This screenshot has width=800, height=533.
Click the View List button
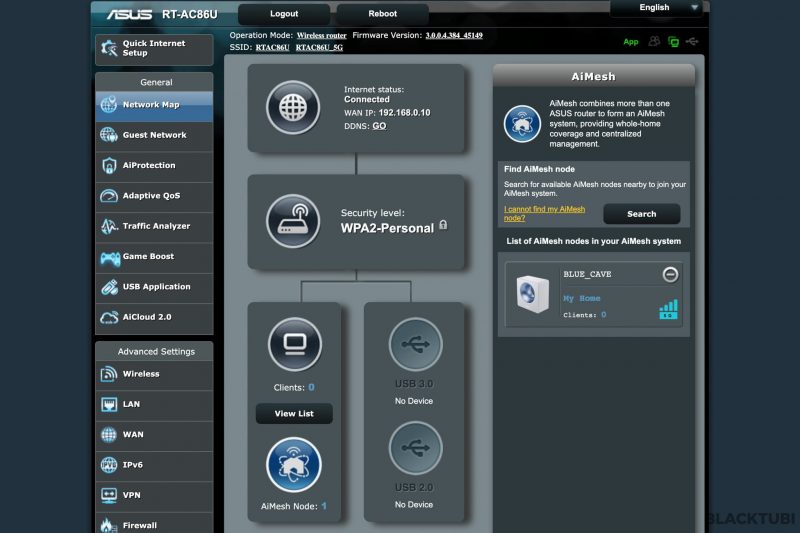tap(294, 414)
